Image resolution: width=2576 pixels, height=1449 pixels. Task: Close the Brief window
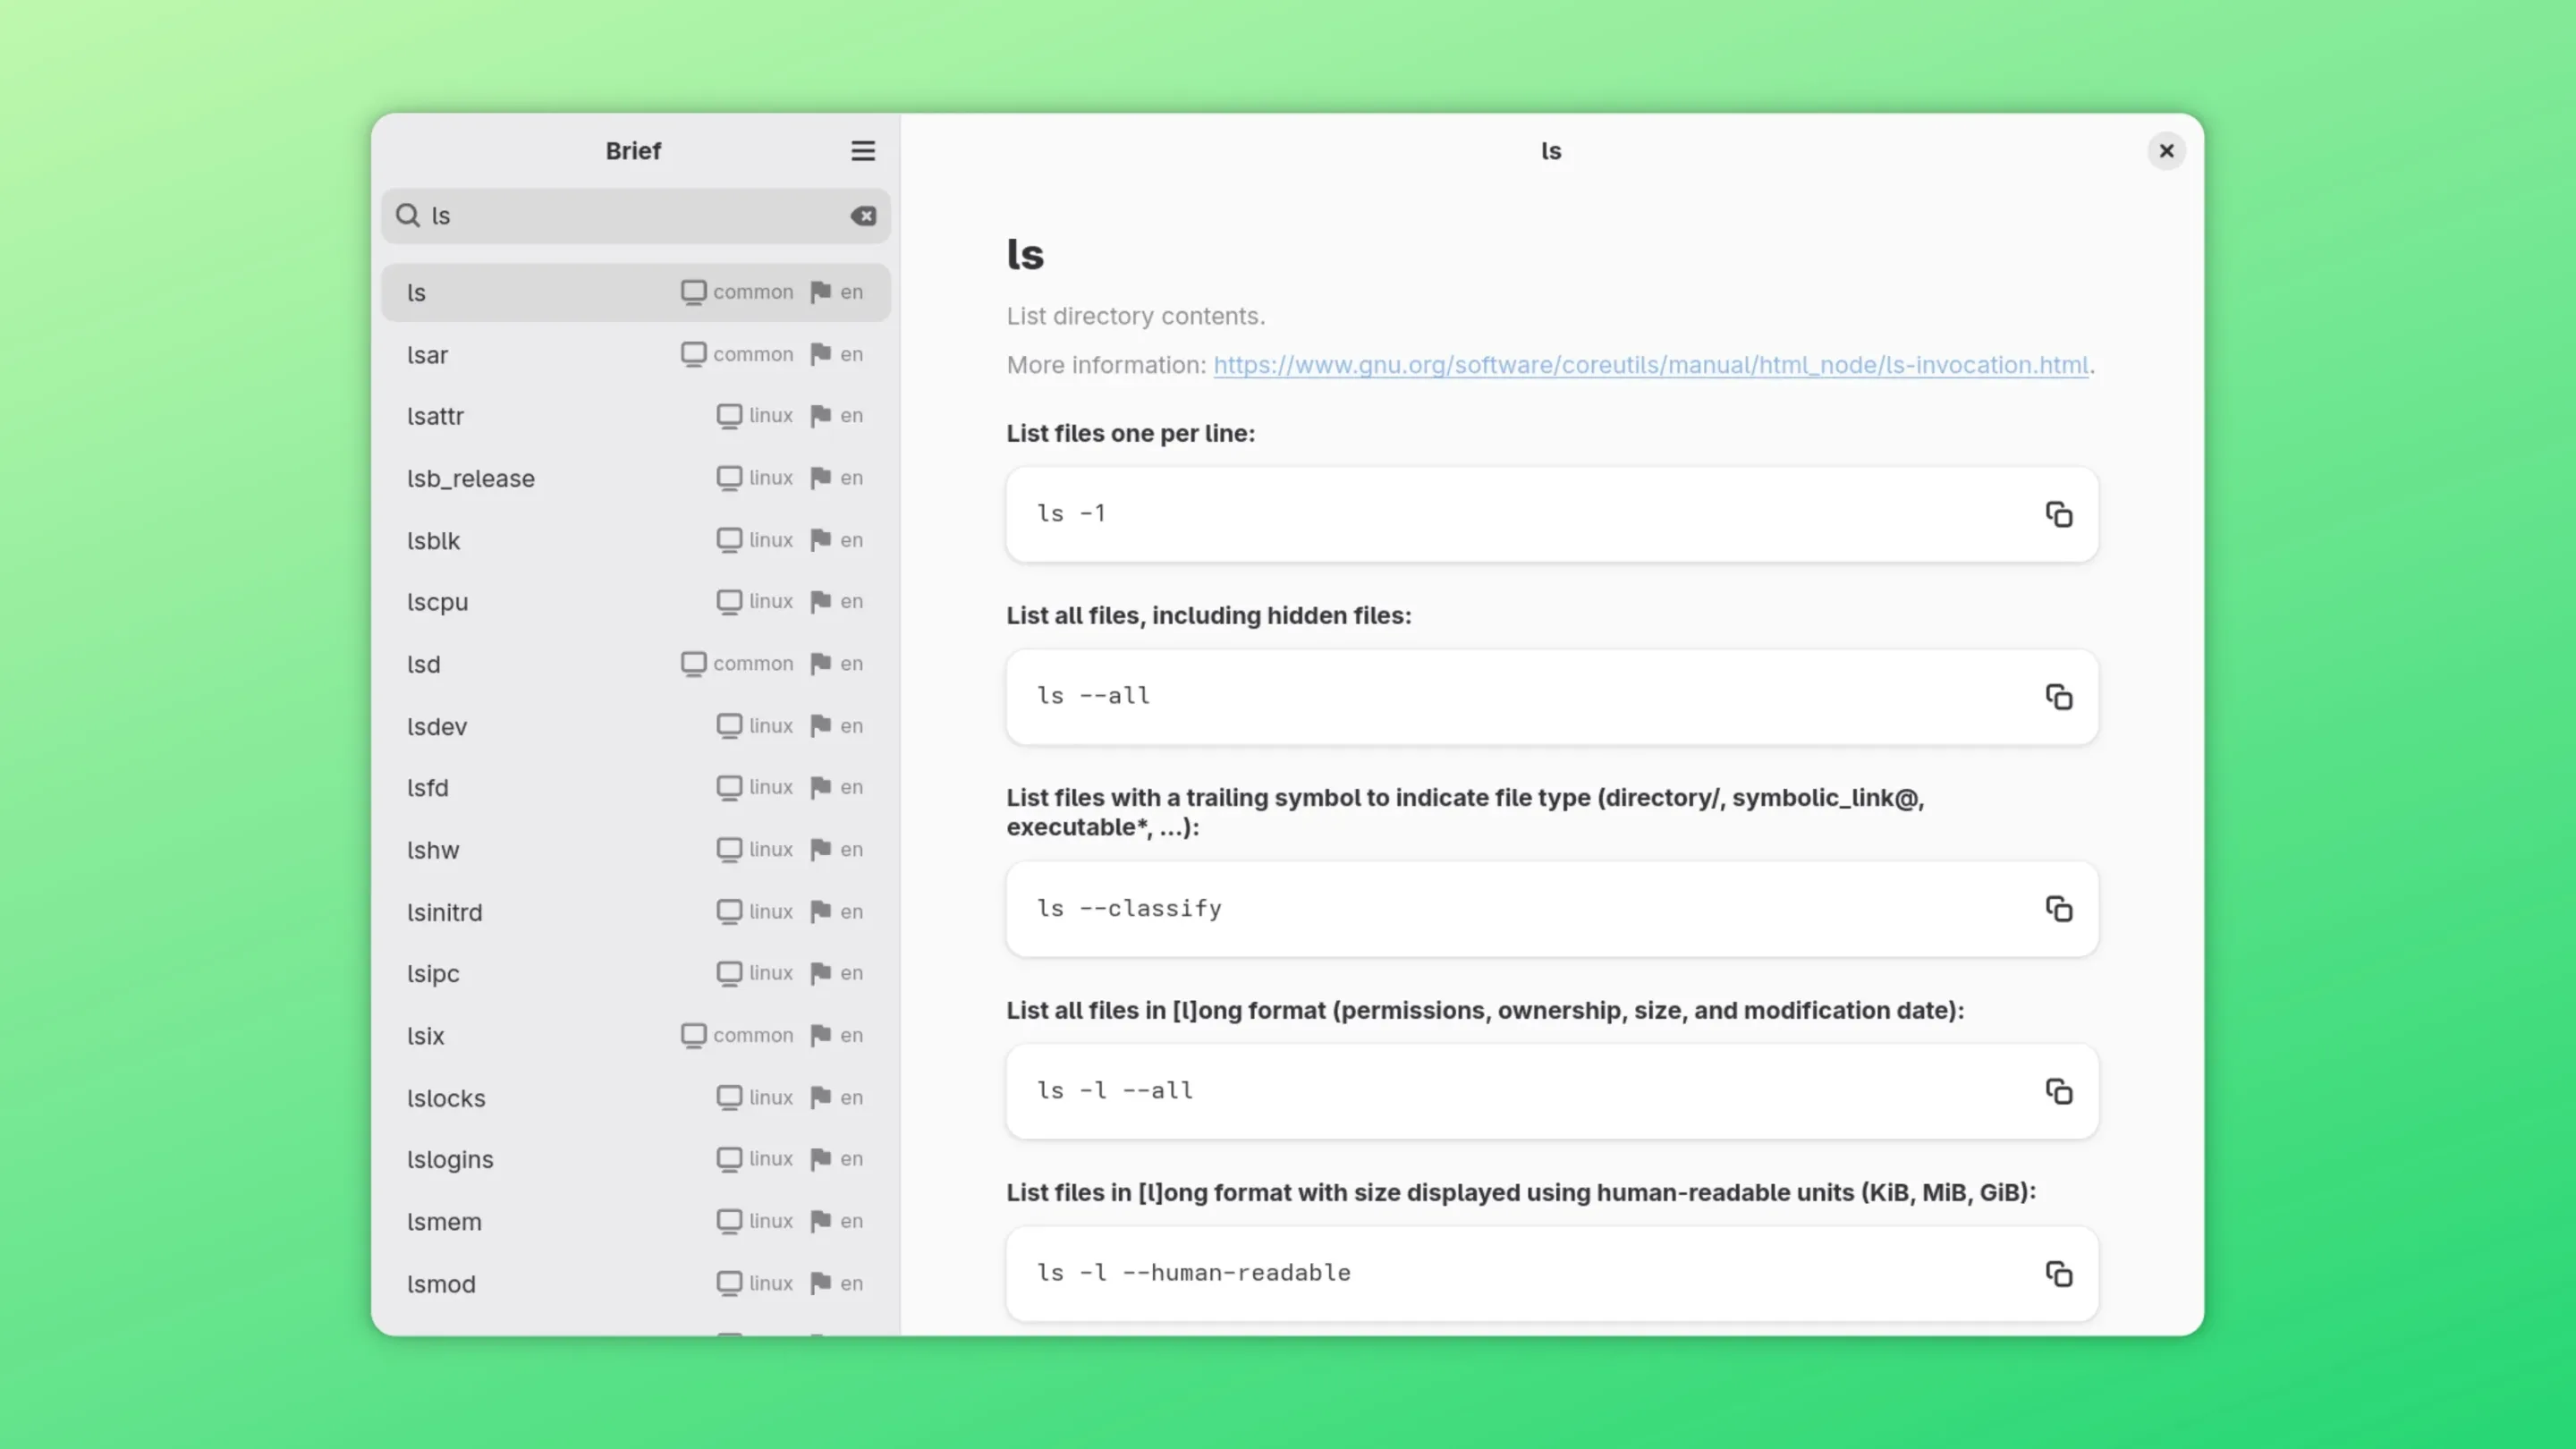coord(2166,151)
